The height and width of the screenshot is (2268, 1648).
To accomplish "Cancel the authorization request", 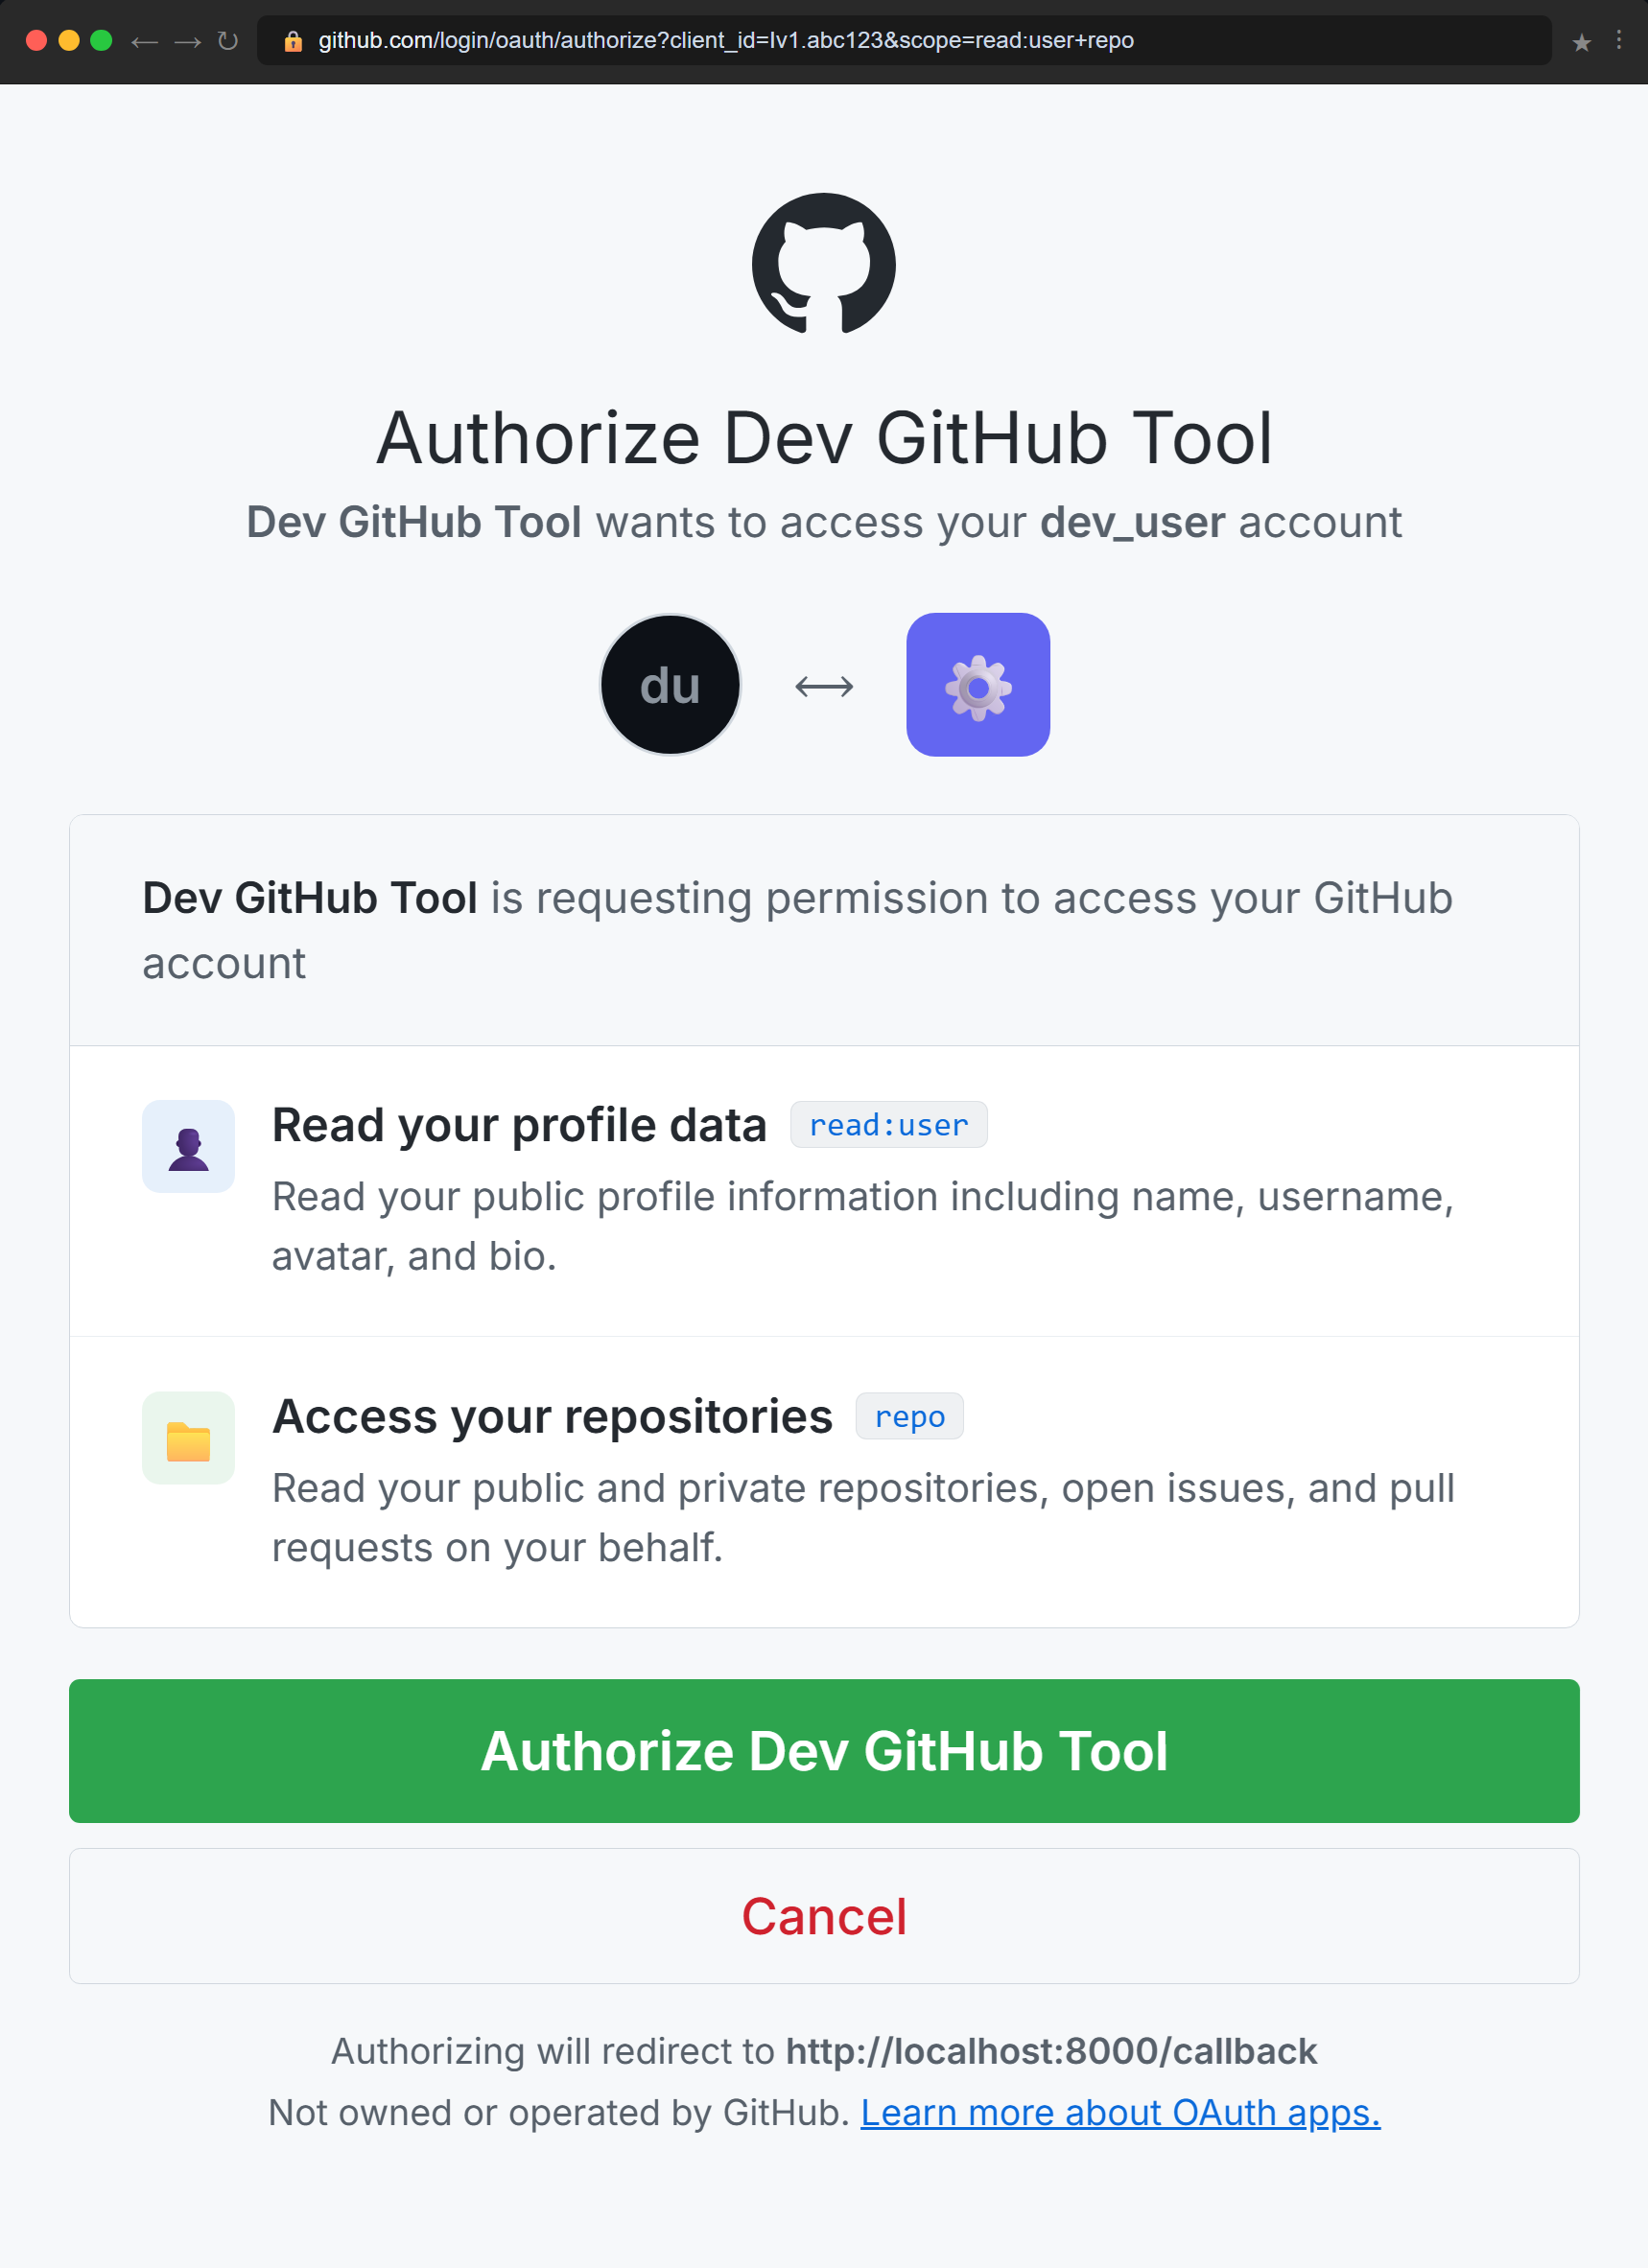I will click(824, 1916).
